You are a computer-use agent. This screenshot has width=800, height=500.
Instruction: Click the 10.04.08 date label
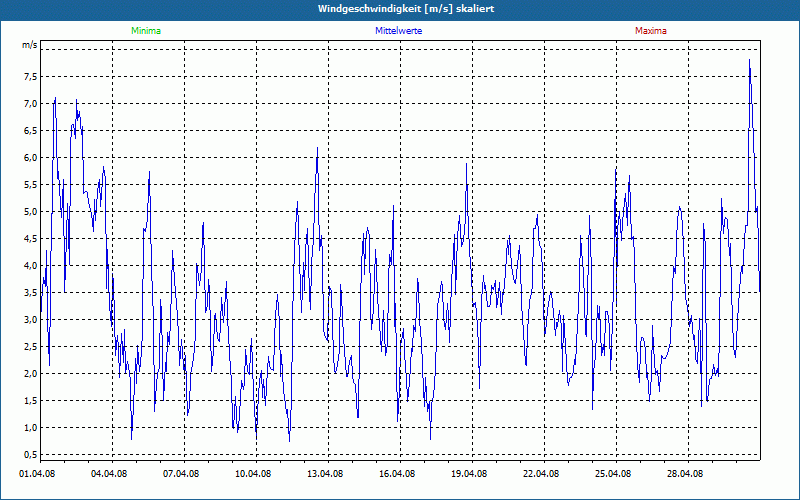[x=253, y=474]
